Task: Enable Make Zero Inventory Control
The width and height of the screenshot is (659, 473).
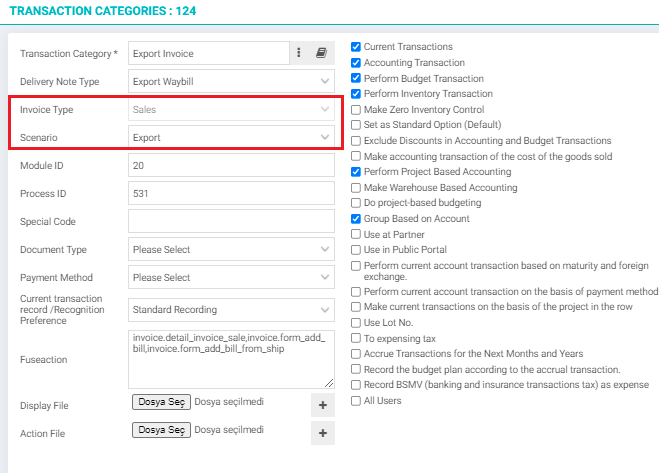Action: 356,110
